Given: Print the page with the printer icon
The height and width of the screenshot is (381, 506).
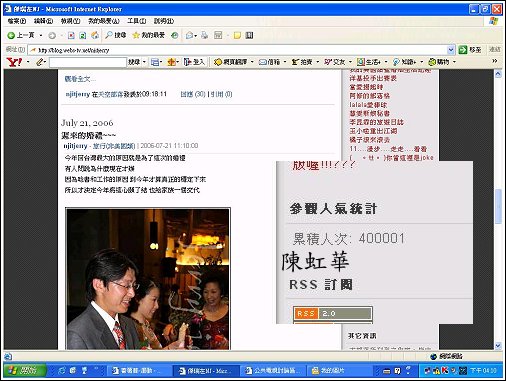Looking at the screenshot, I should [204, 35].
